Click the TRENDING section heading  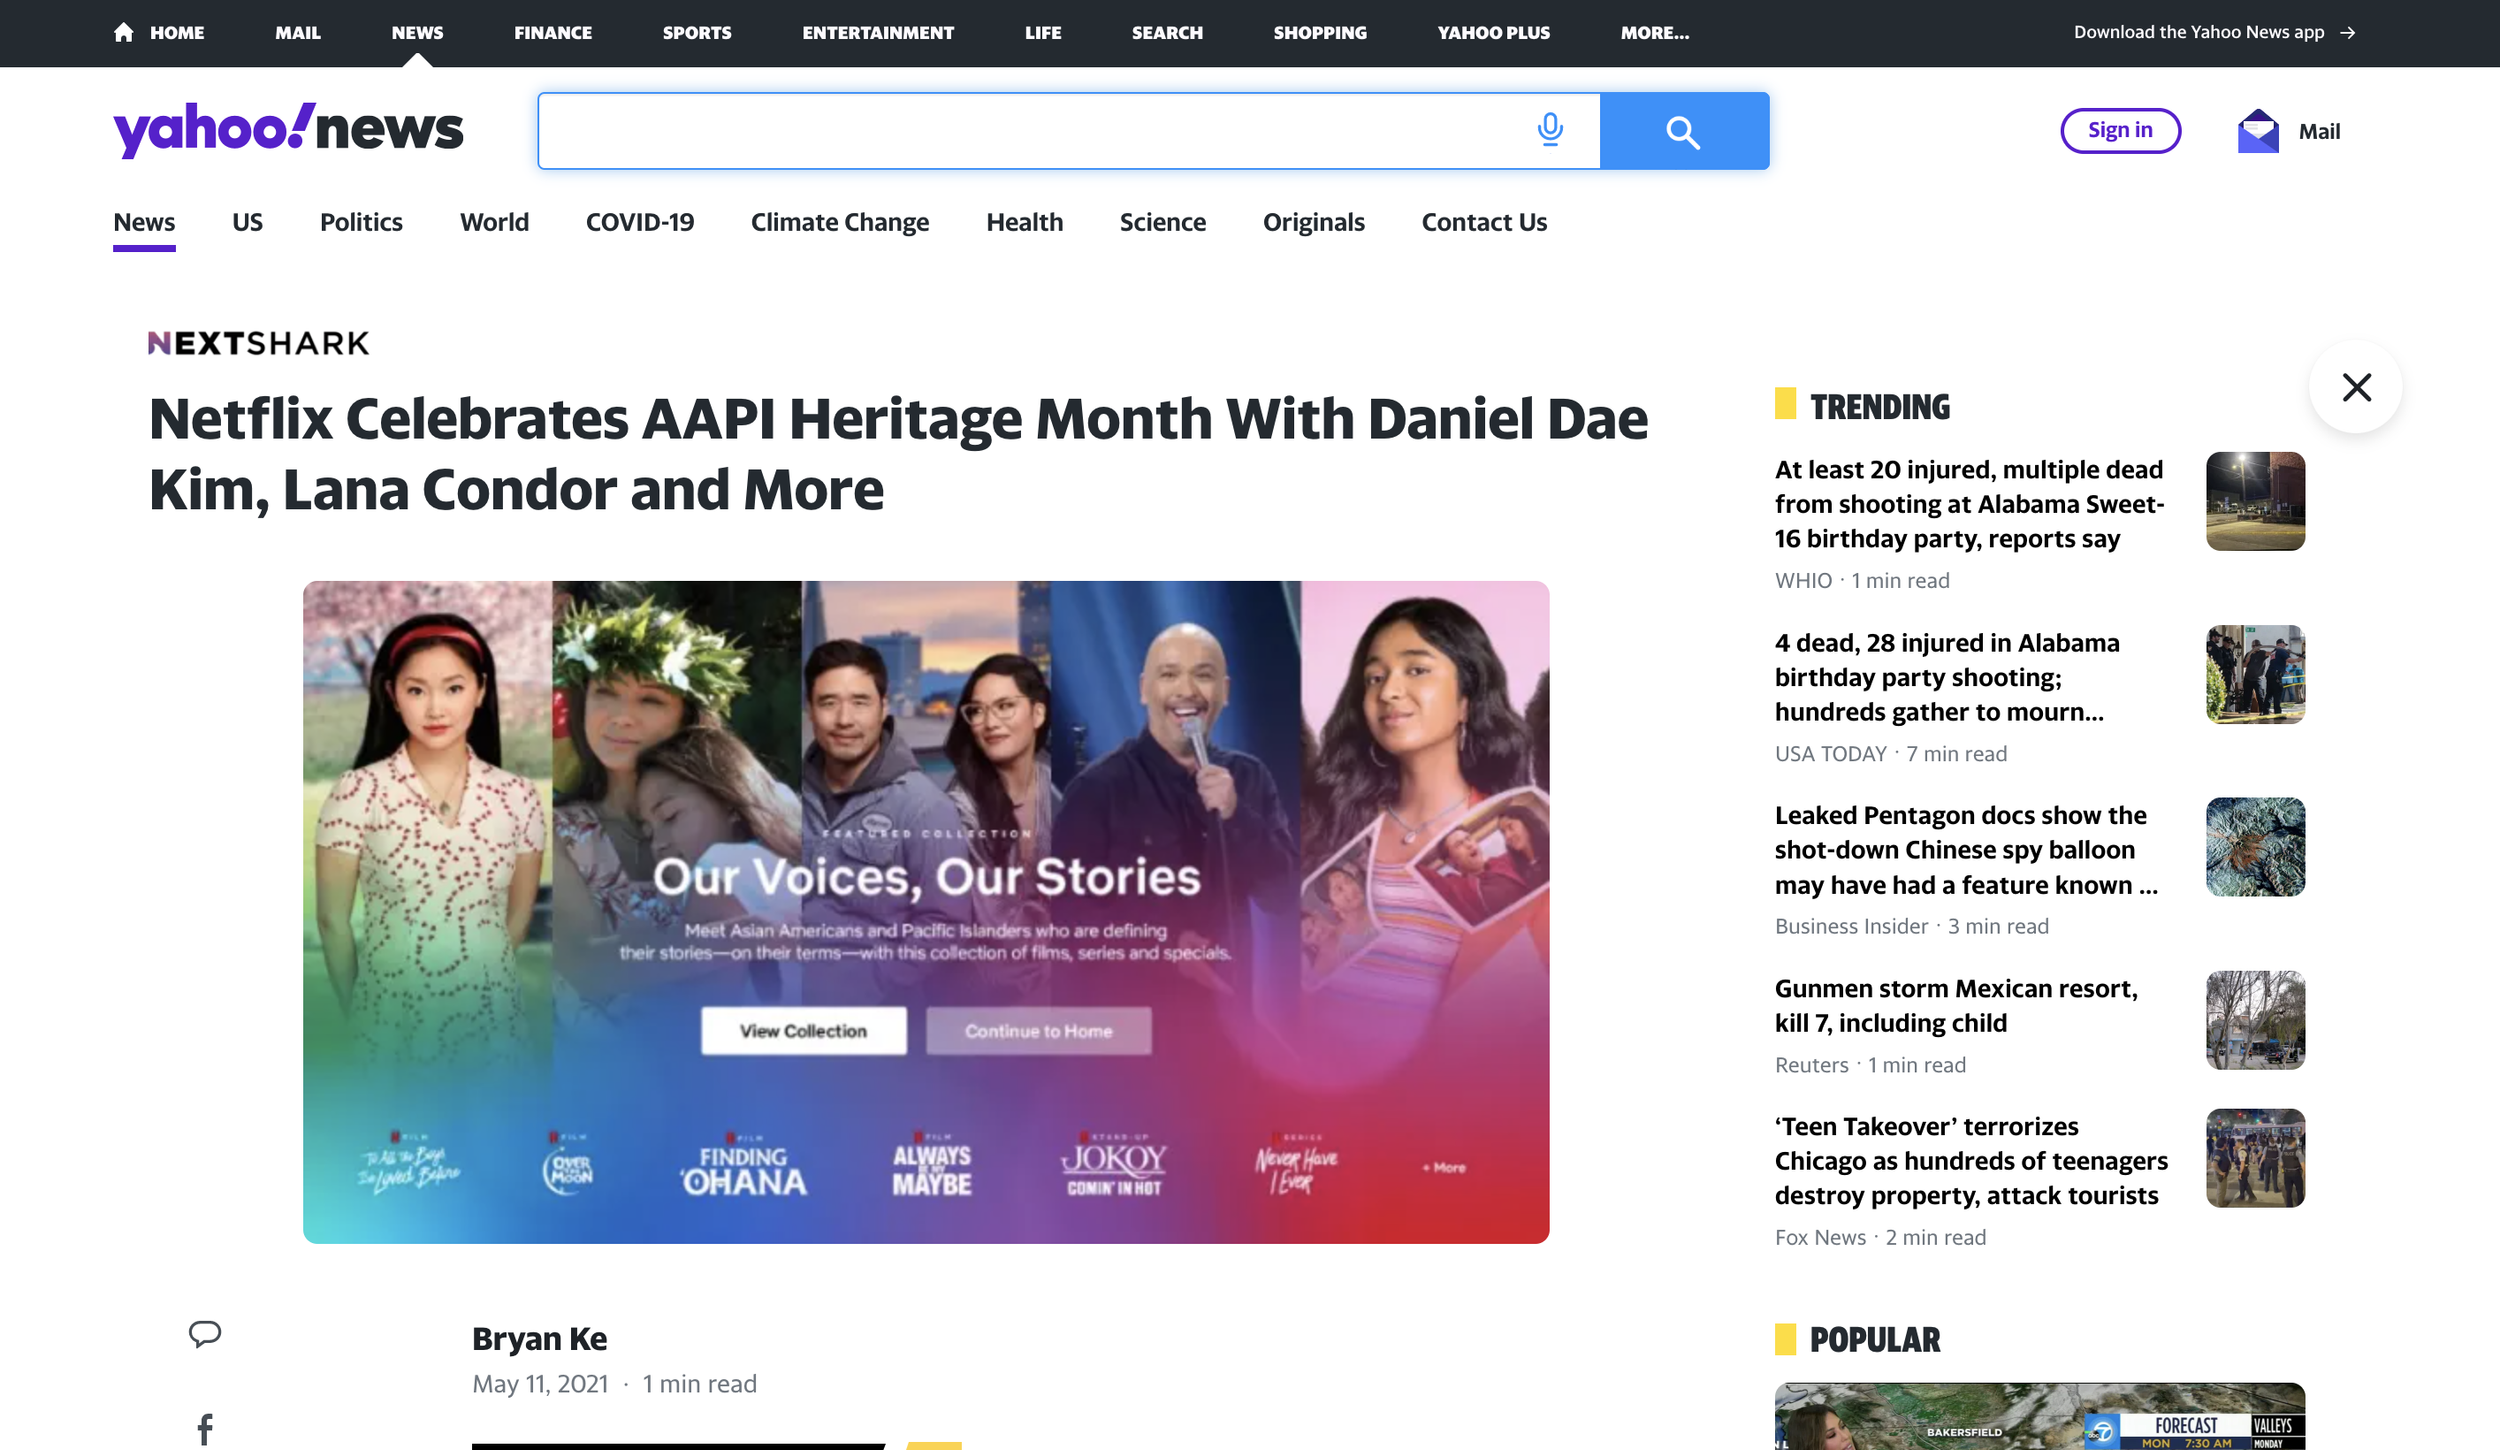point(1879,407)
